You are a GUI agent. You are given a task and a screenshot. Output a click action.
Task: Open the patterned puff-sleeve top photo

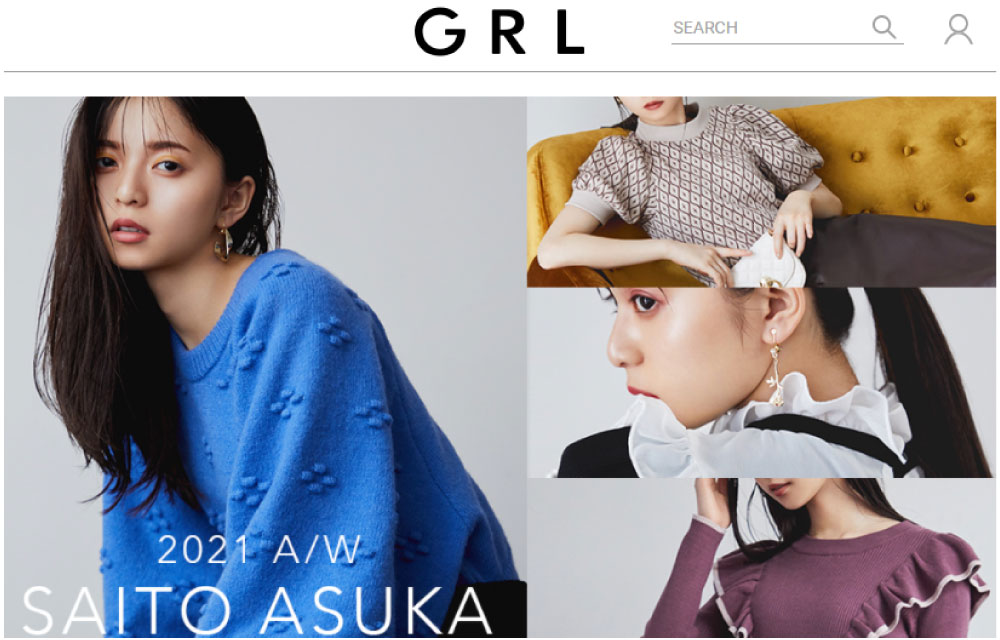coord(761,191)
